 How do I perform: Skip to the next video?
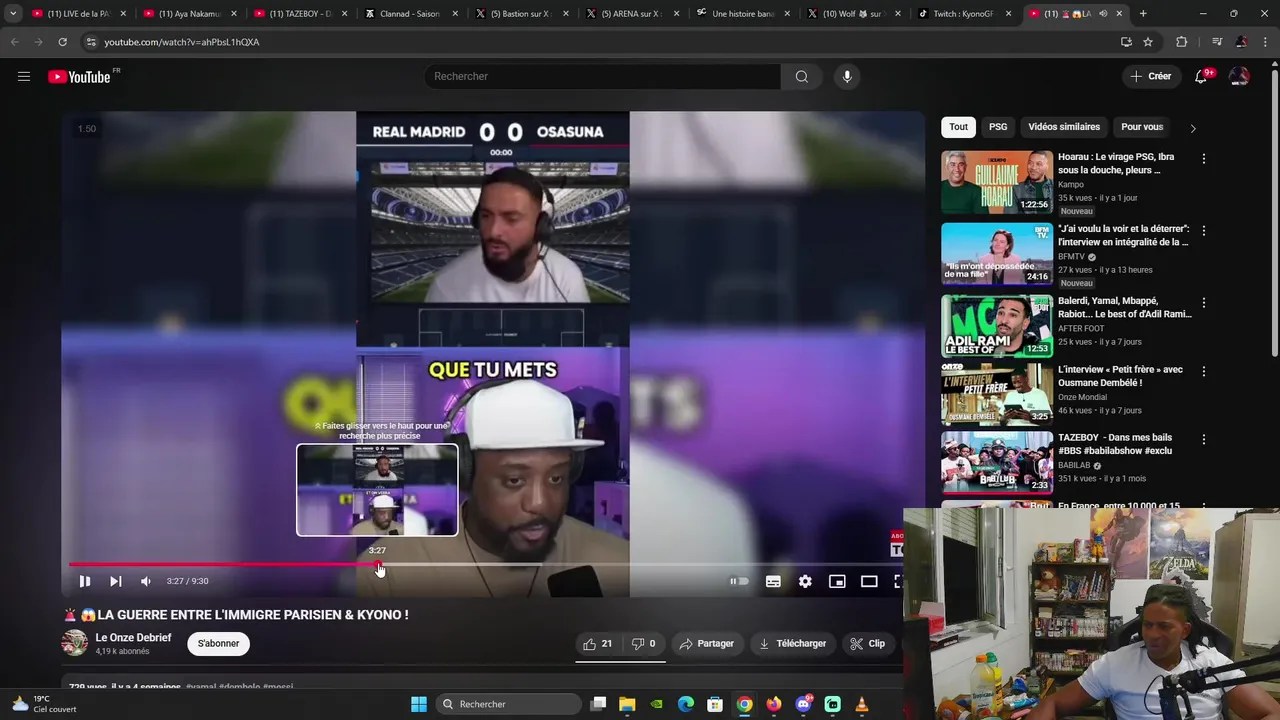tap(116, 581)
